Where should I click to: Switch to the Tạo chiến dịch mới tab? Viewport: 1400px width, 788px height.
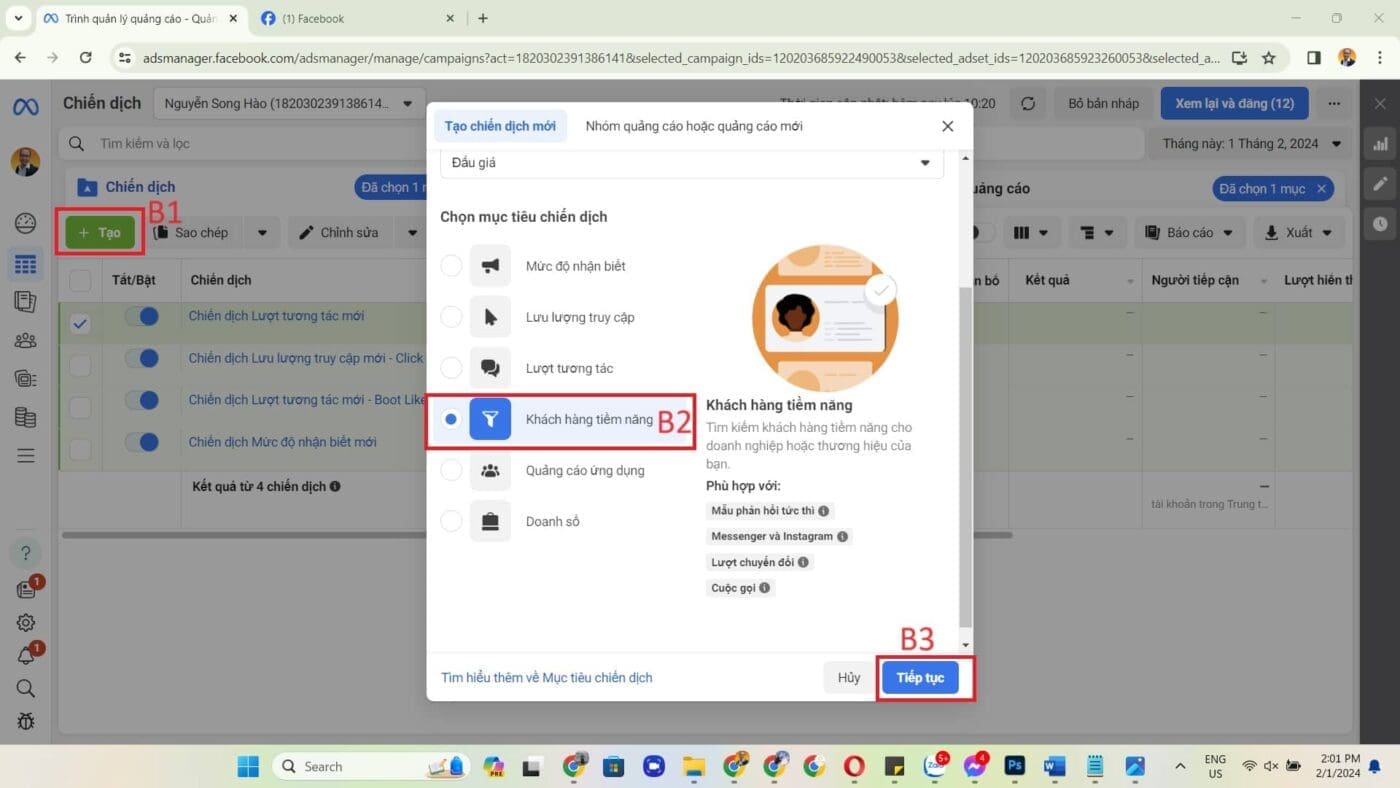point(500,126)
